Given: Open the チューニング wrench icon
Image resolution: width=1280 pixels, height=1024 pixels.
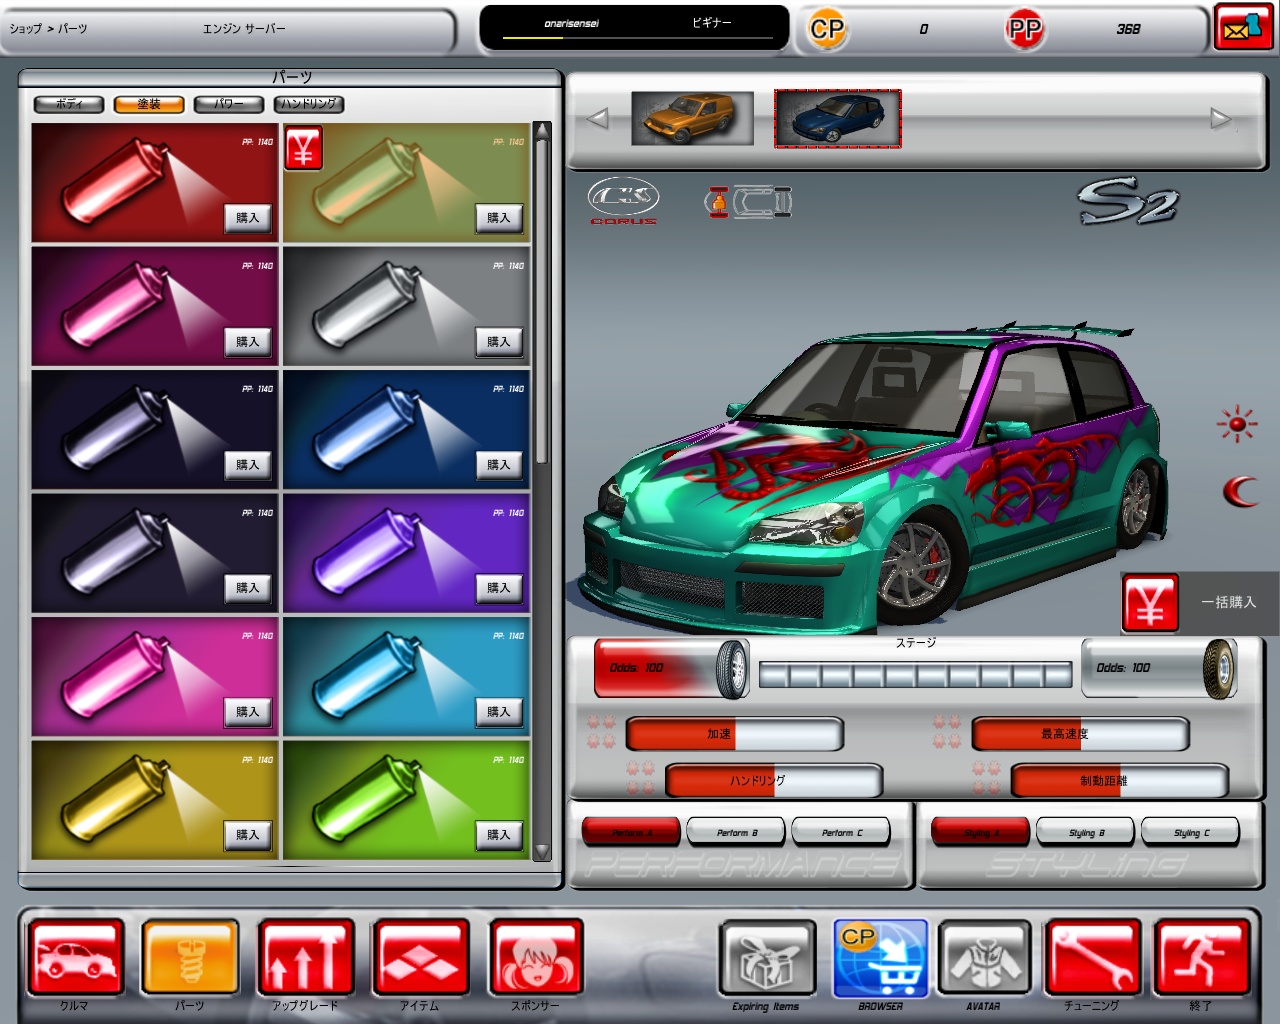Looking at the screenshot, I should [x=1092, y=958].
